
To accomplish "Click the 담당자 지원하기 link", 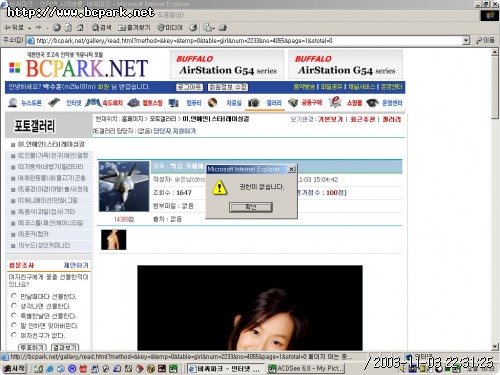I will click(x=174, y=131).
